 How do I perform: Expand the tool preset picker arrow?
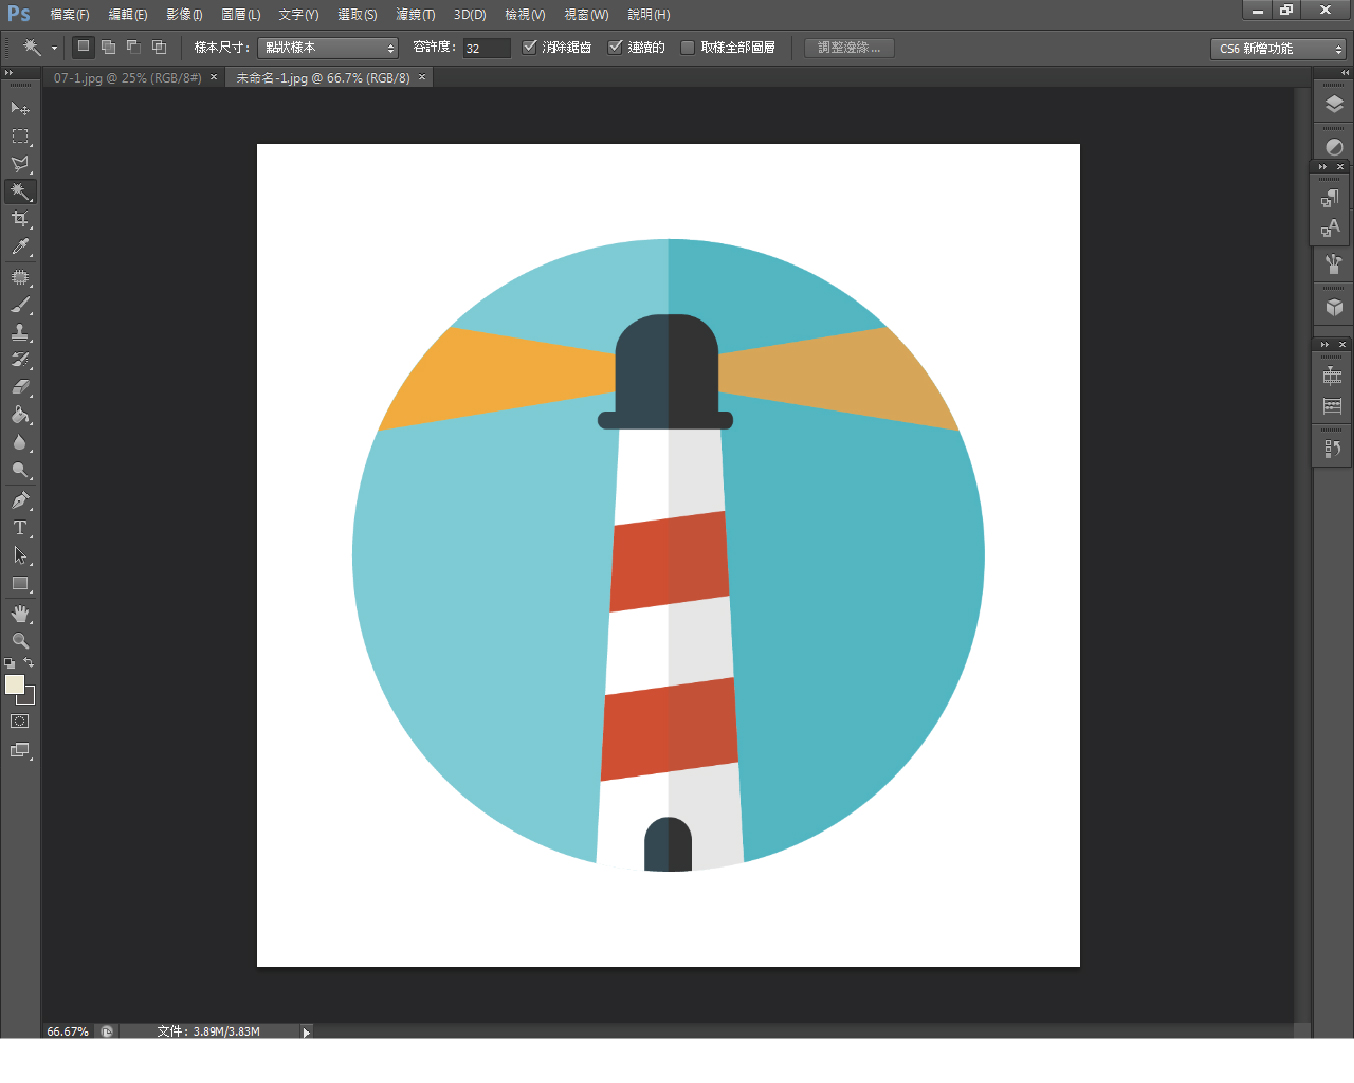(54, 48)
